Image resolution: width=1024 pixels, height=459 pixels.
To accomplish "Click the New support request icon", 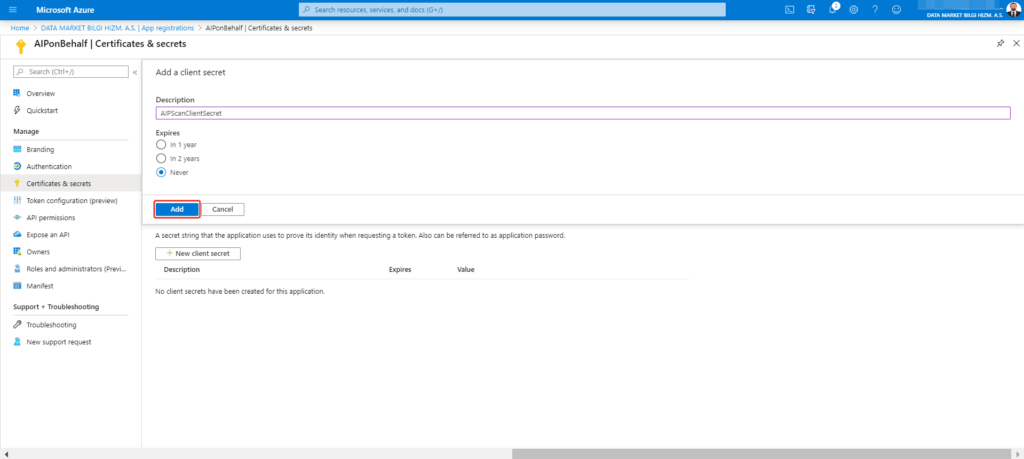I will [x=18, y=341].
